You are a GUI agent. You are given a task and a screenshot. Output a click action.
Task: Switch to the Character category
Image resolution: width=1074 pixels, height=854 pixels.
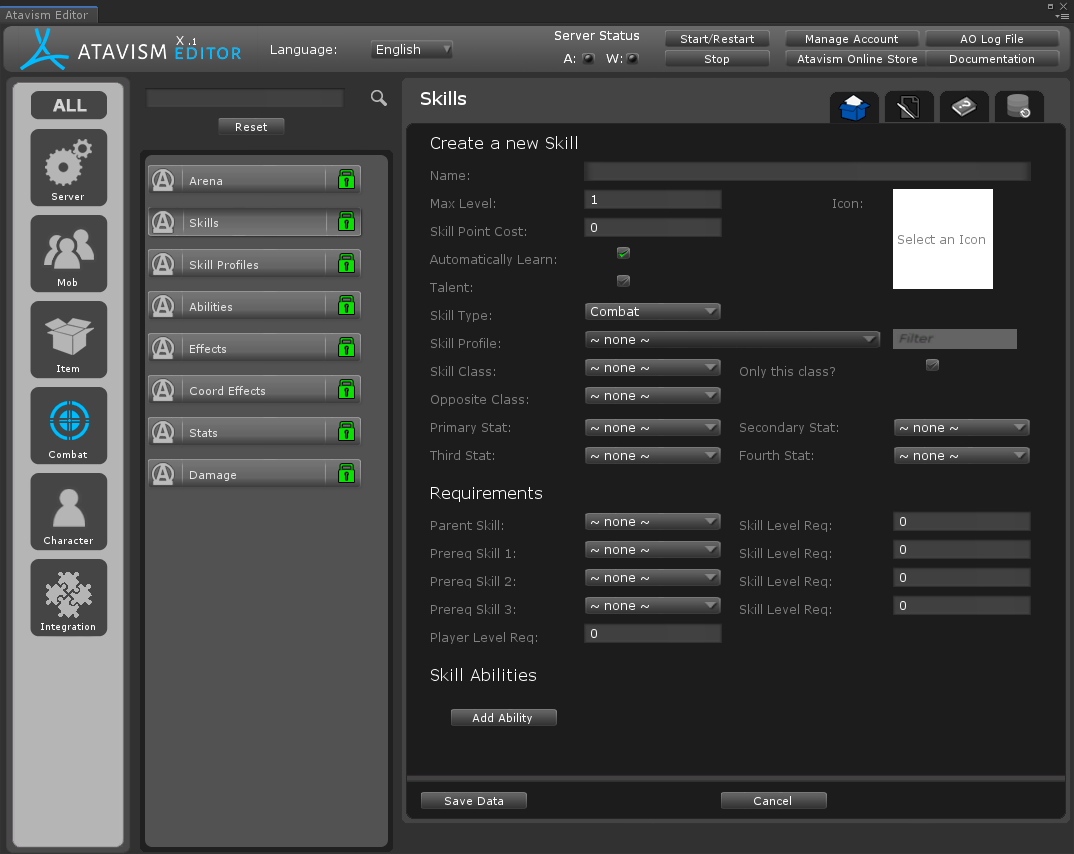point(68,511)
